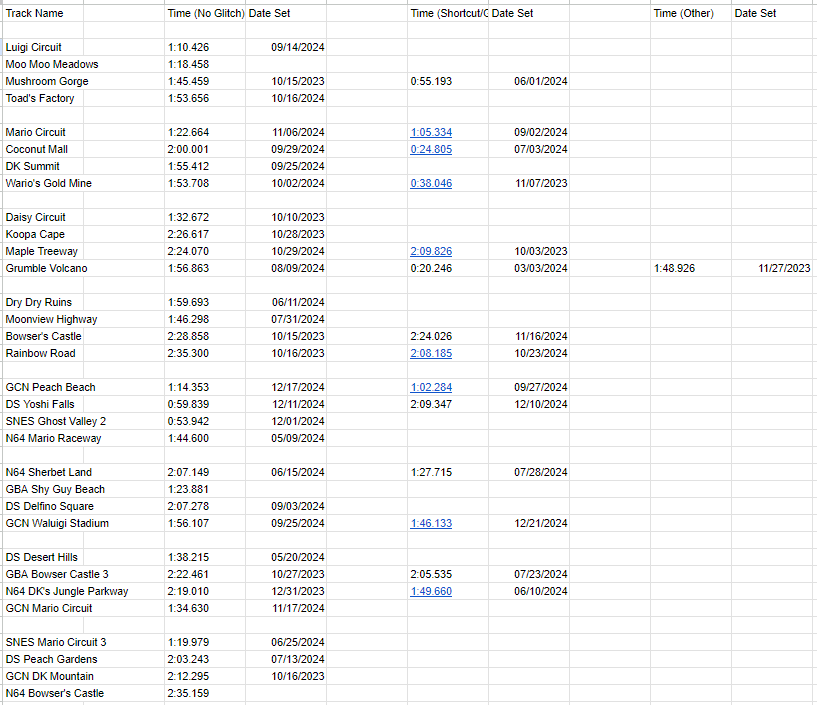Select the Moo Moo Meadows cell

43,64
